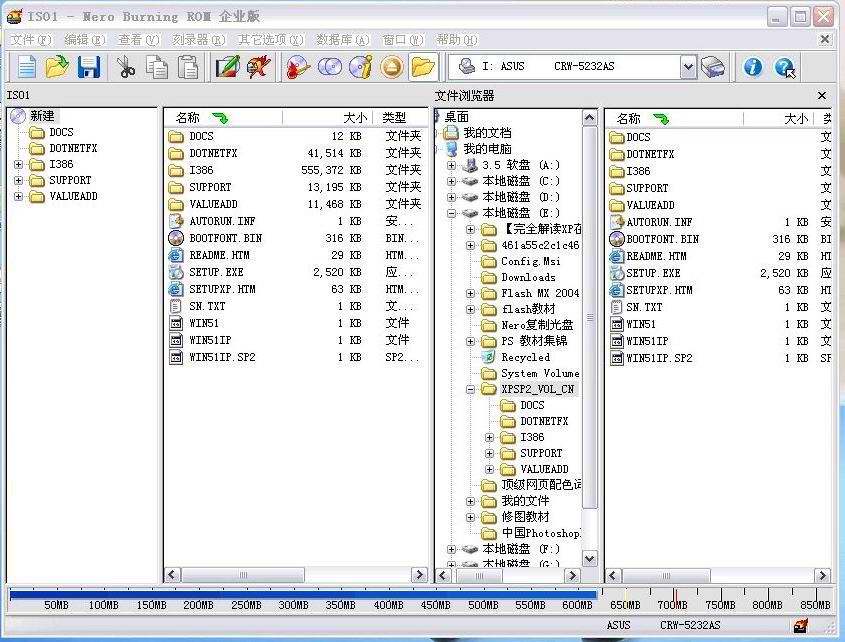Click the Choose recorder drive icon
Image resolution: width=845 pixels, height=642 pixels.
coord(713,67)
